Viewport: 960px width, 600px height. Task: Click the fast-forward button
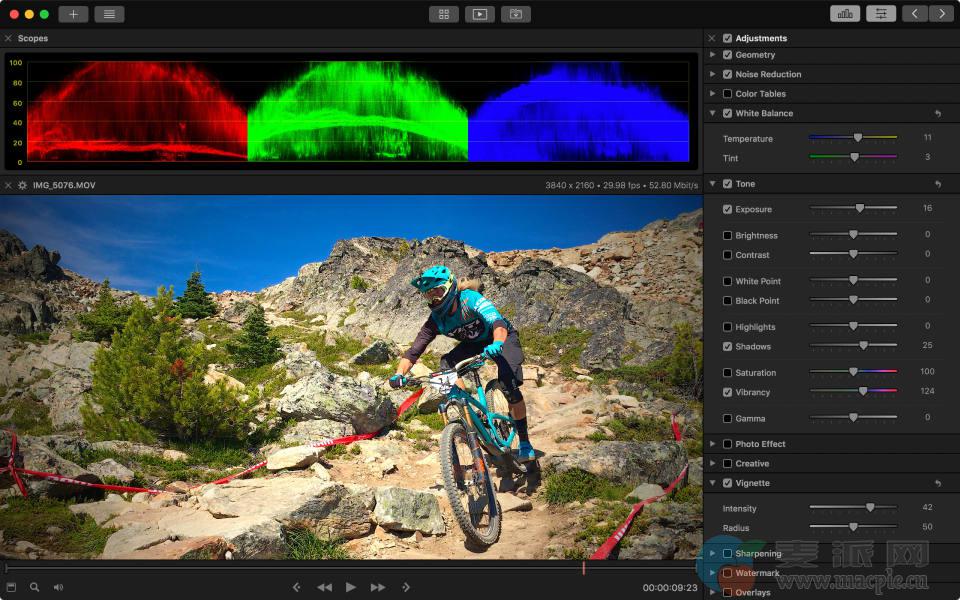(x=378, y=587)
